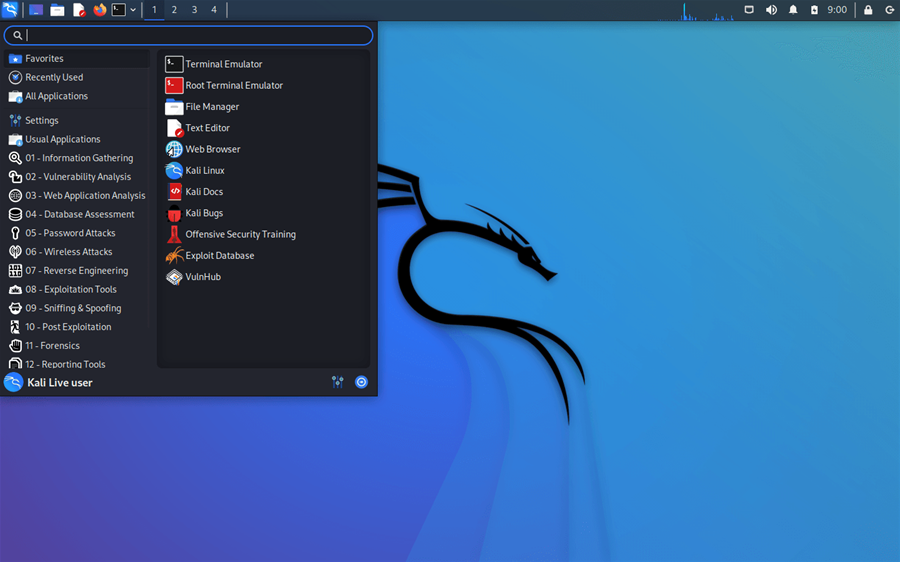Select the Recently Used category
The height and width of the screenshot is (562, 900).
coord(77,77)
